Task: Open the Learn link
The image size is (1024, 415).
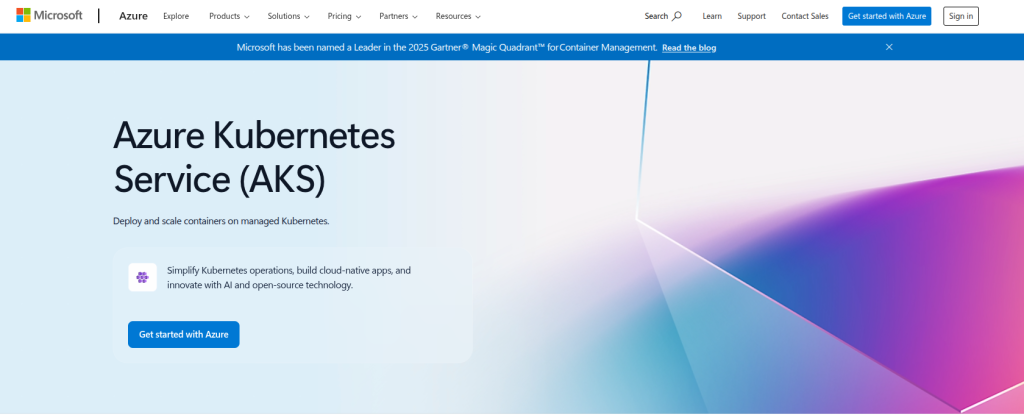Action: pyautogui.click(x=712, y=16)
